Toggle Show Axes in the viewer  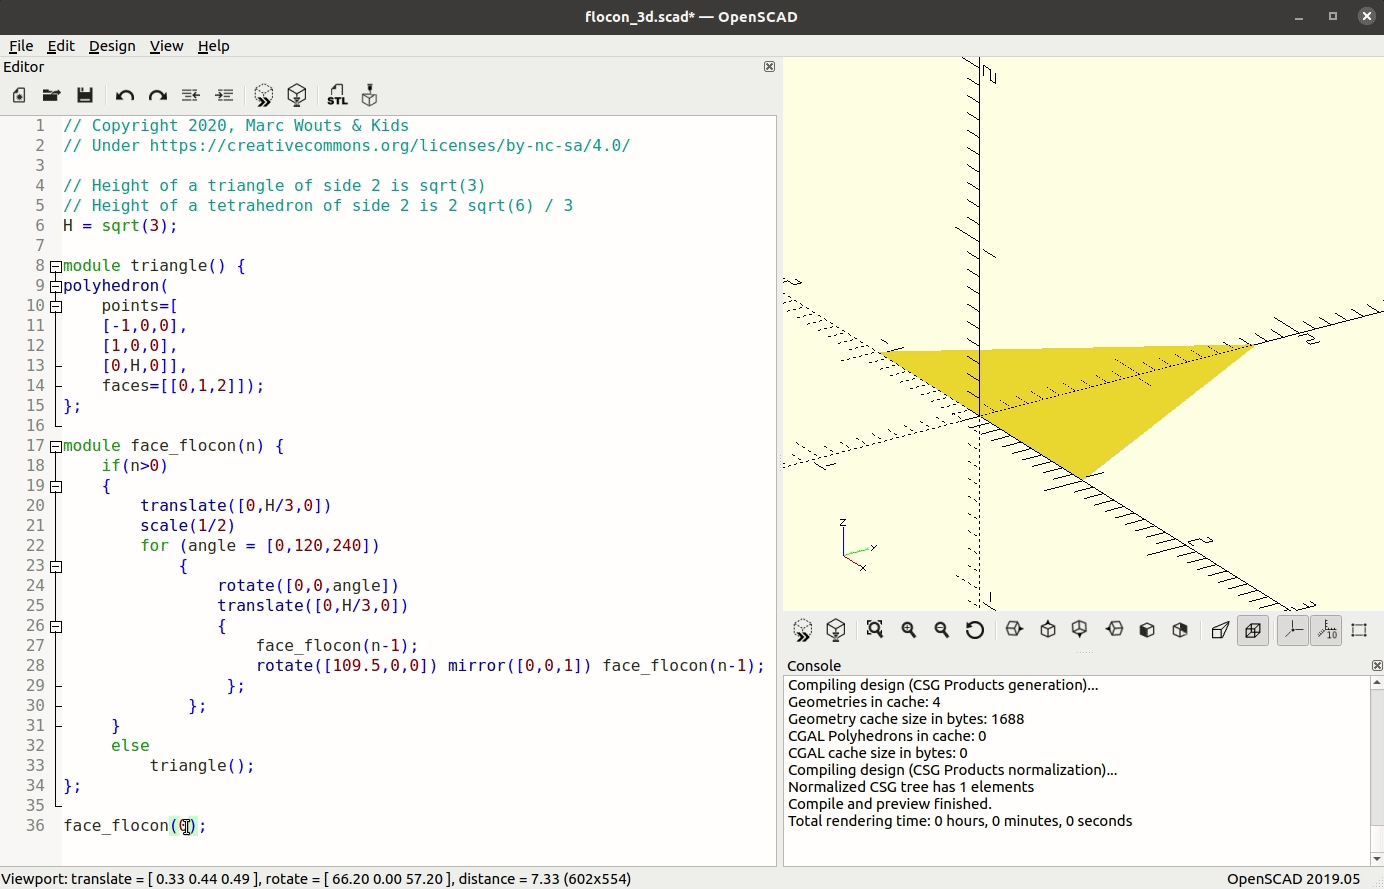coord(1293,630)
